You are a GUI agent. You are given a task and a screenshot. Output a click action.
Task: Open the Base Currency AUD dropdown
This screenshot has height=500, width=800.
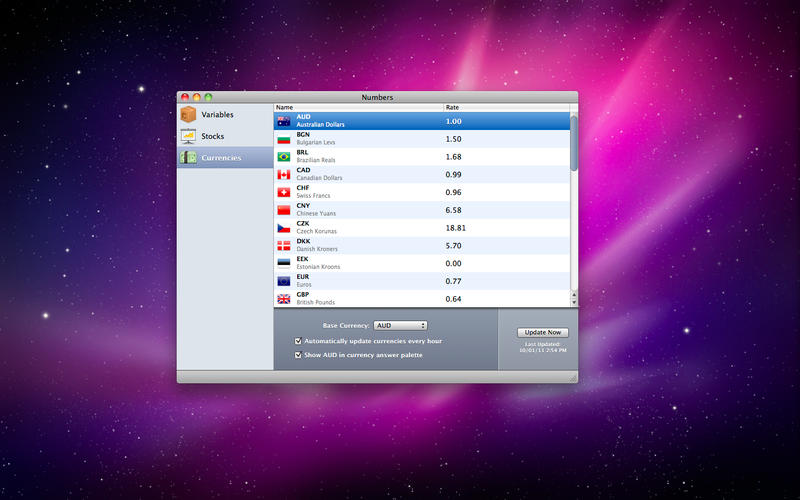point(401,326)
